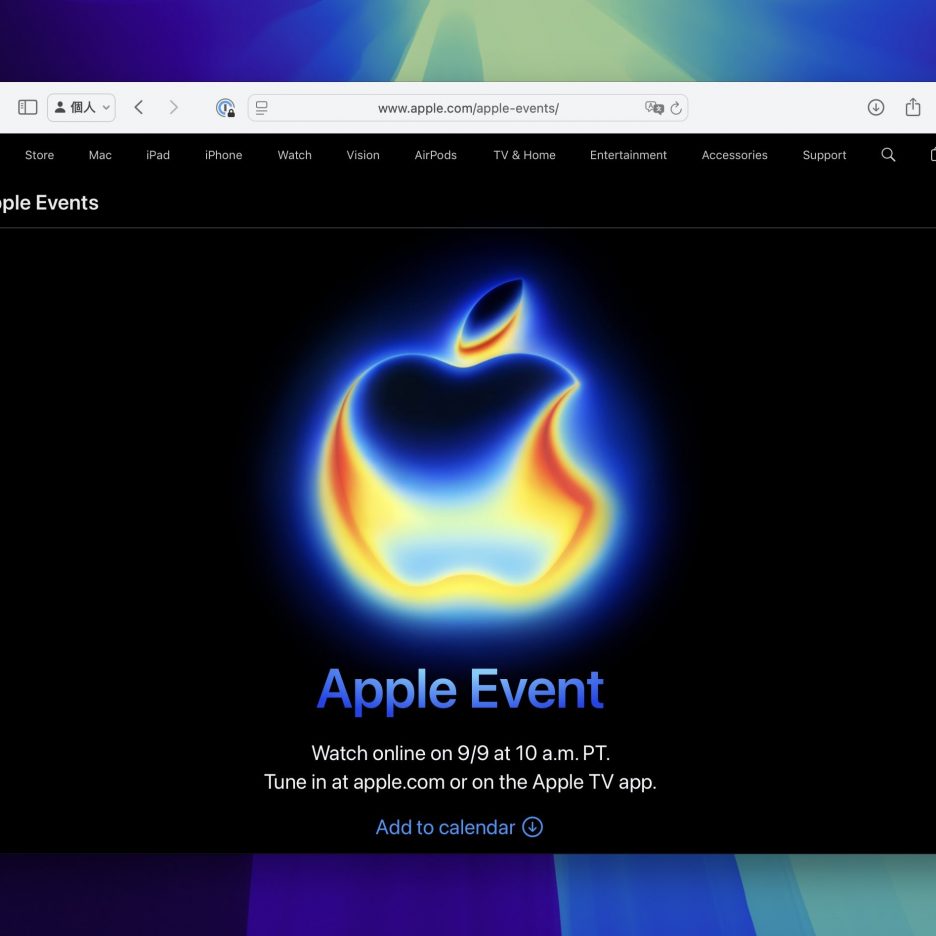Go to TV & Home section
Screen dimensions: 936x936
(x=524, y=155)
